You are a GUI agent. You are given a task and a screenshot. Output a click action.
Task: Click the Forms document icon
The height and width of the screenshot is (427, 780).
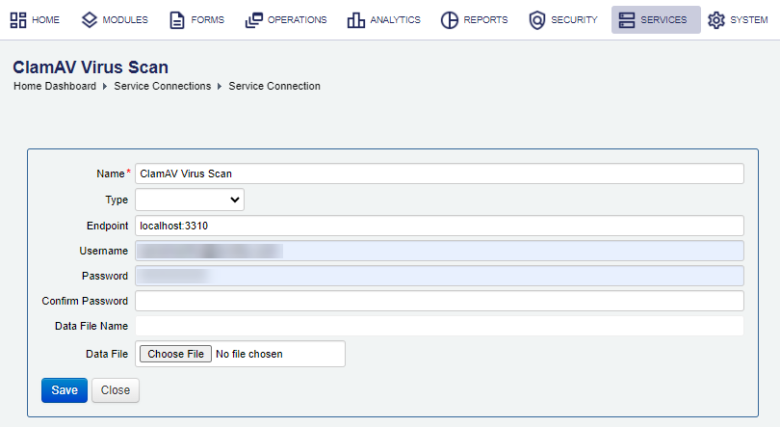point(177,20)
